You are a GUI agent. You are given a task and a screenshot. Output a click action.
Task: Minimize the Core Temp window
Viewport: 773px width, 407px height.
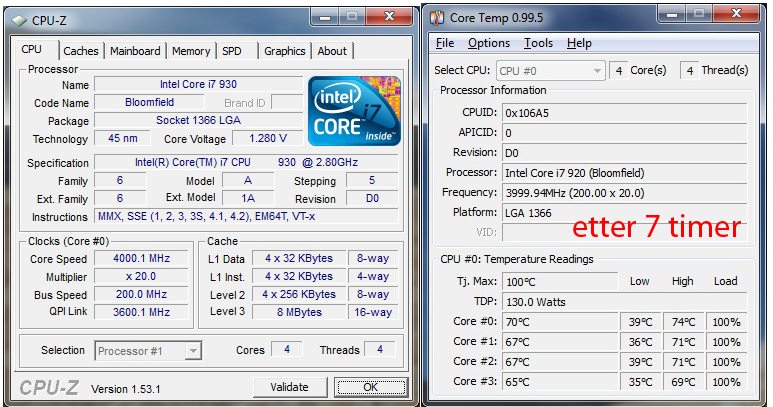[671, 14]
